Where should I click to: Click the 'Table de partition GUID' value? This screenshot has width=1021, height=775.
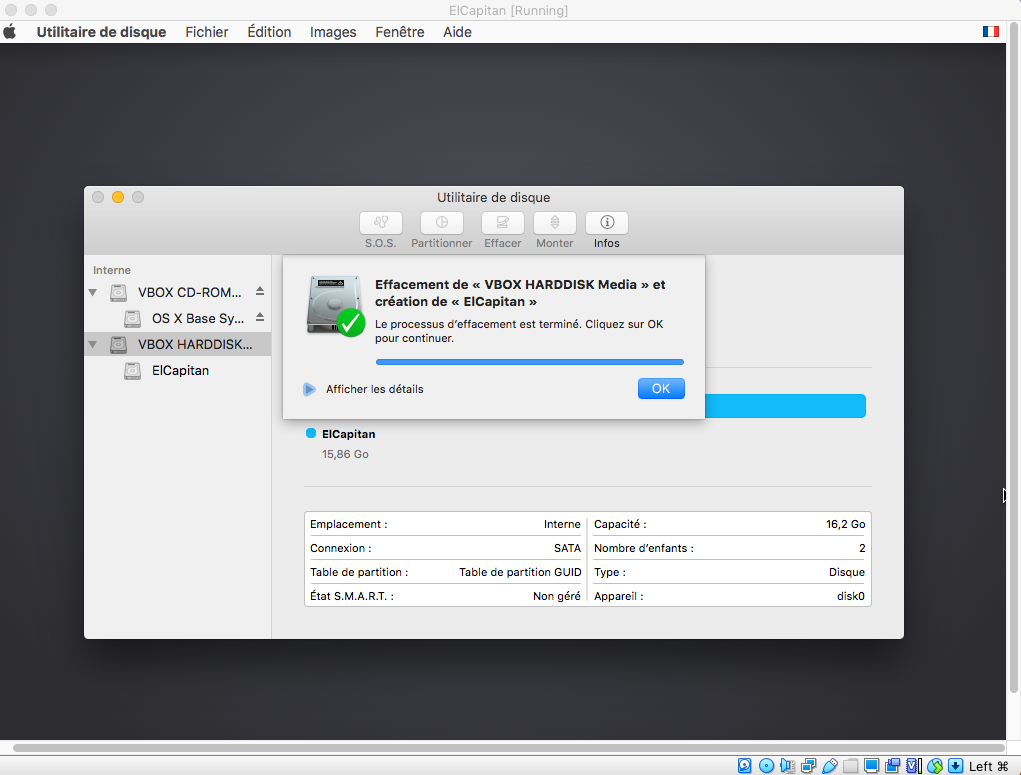[x=520, y=572]
